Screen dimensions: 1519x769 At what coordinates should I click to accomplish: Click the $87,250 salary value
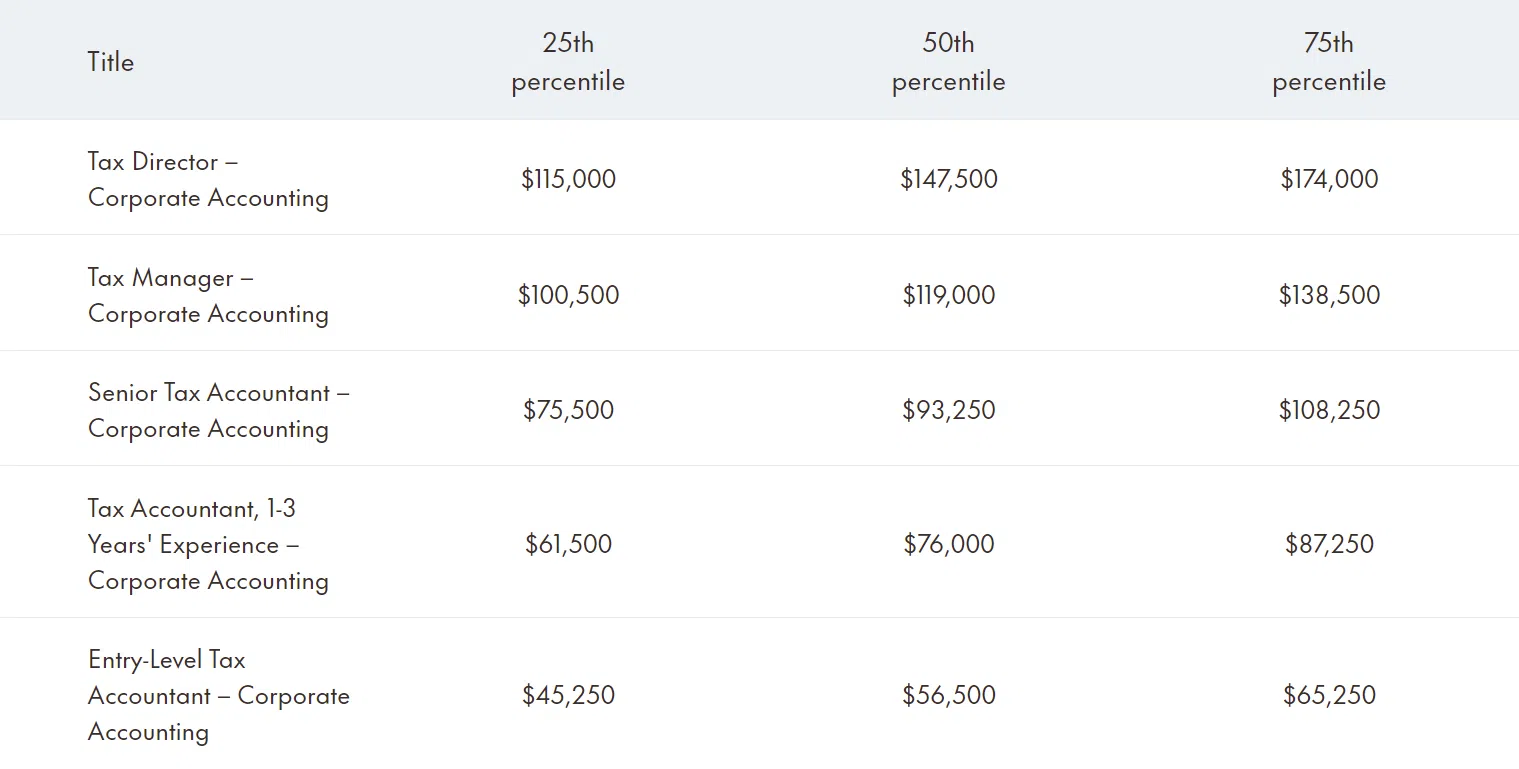pos(1329,545)
